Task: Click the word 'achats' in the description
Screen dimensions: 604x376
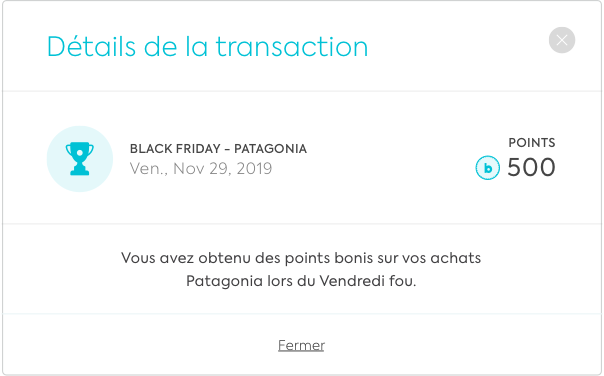Action: click(456, 258)
